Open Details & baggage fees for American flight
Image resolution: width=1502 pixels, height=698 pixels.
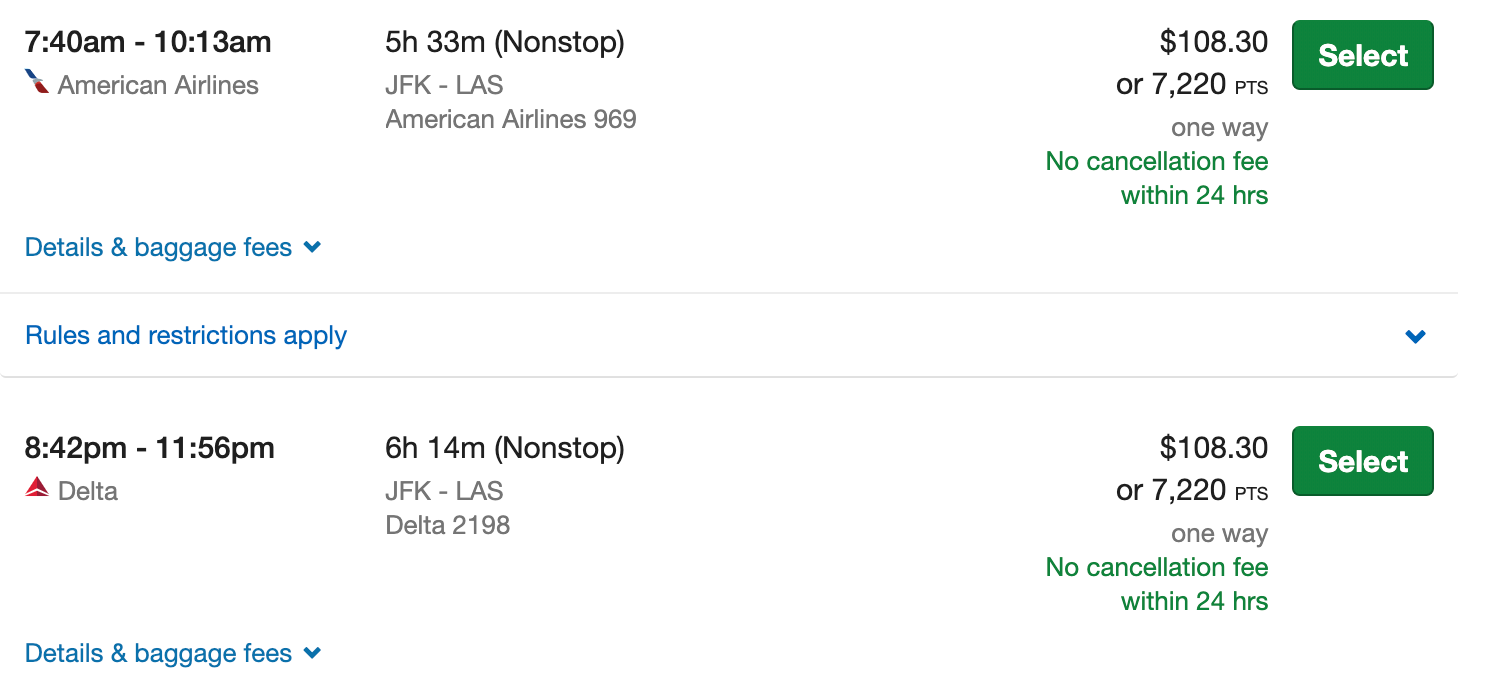pyautogui.click(x=158, y=247)
